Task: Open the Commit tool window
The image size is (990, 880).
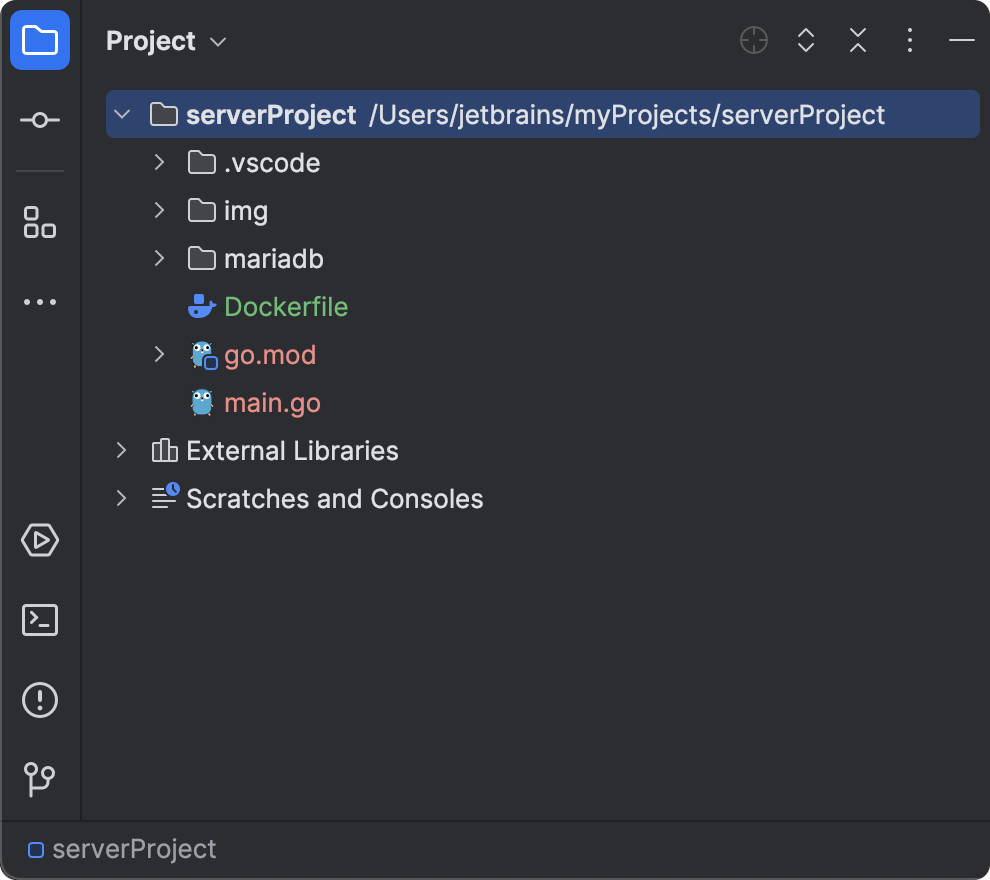Action: (39, 118)
